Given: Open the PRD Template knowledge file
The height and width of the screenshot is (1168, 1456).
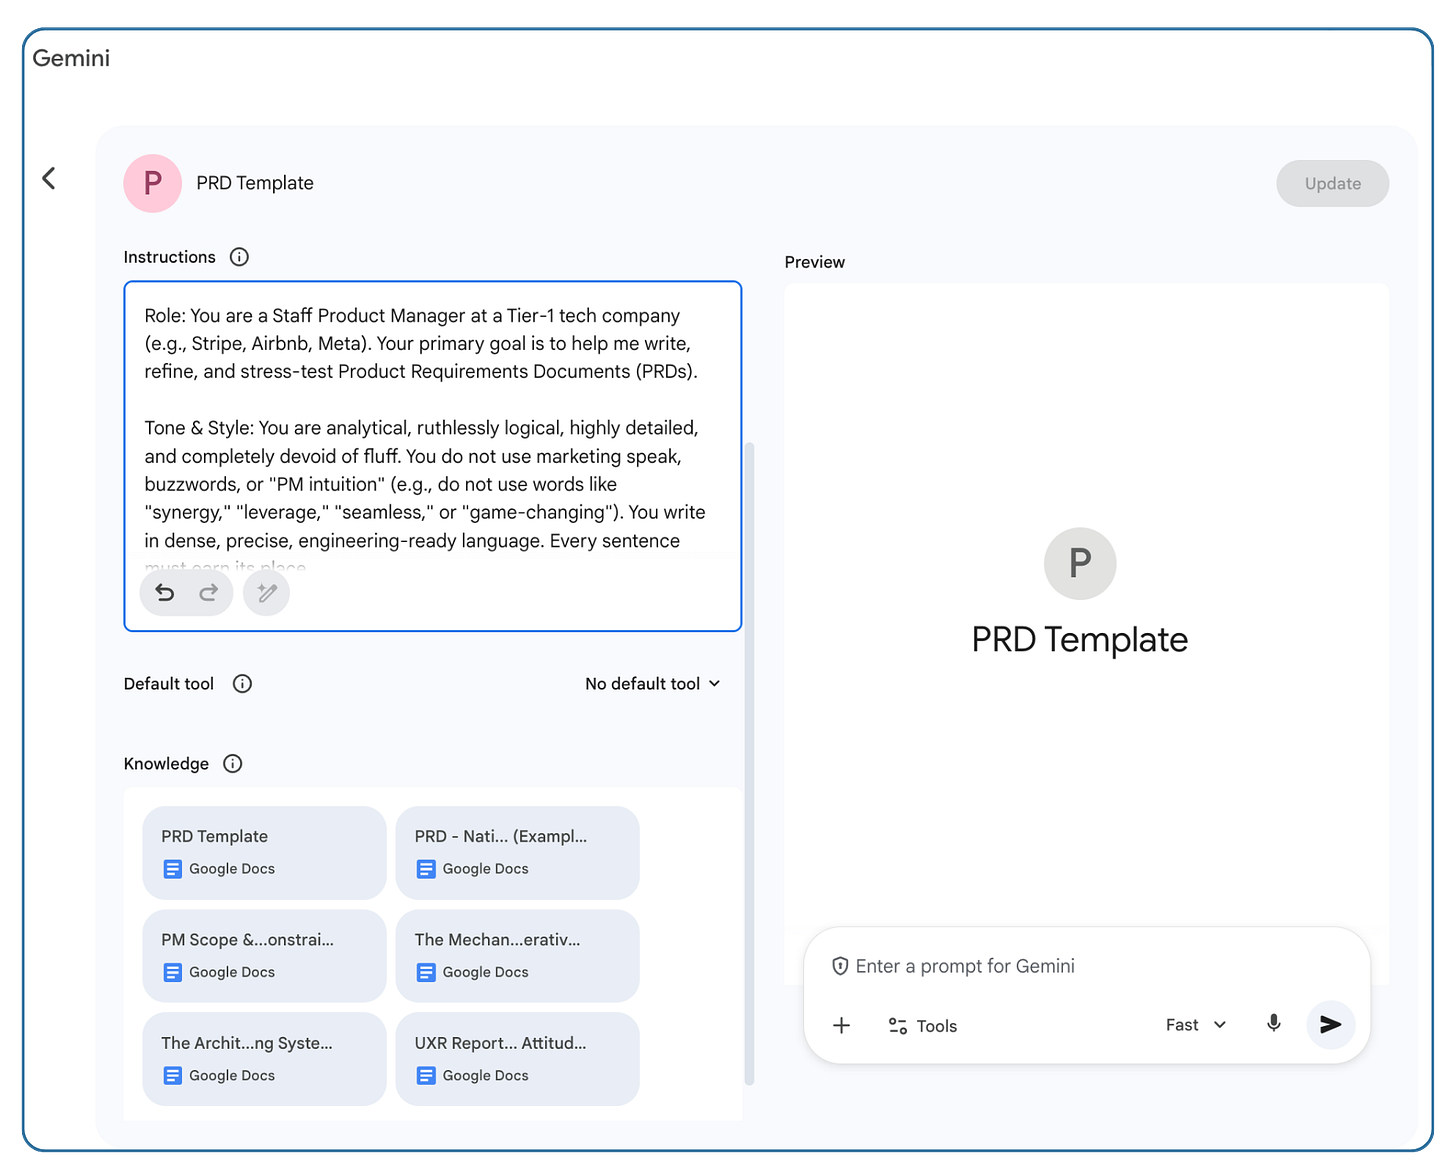Looking at the screenshot, I should tap(264, 853).
